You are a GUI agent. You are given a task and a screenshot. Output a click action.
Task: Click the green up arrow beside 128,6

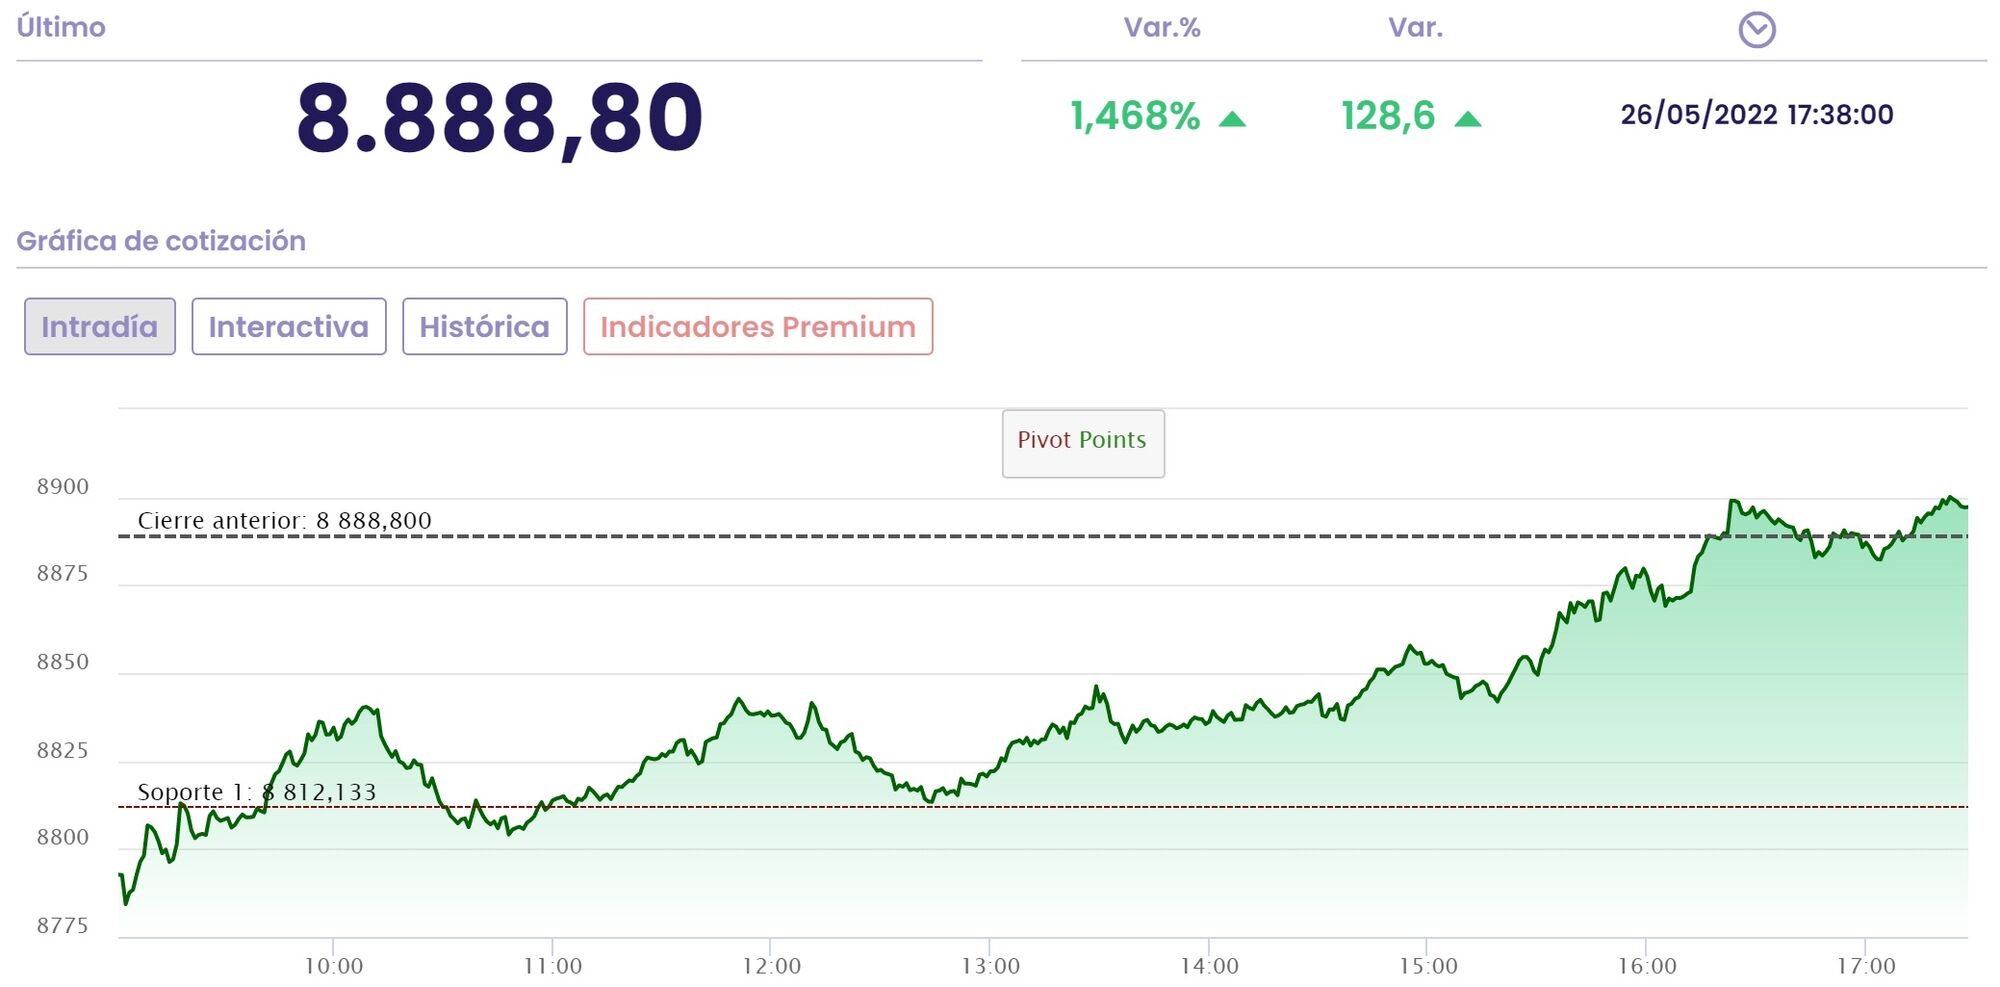tap(1467, 119)
